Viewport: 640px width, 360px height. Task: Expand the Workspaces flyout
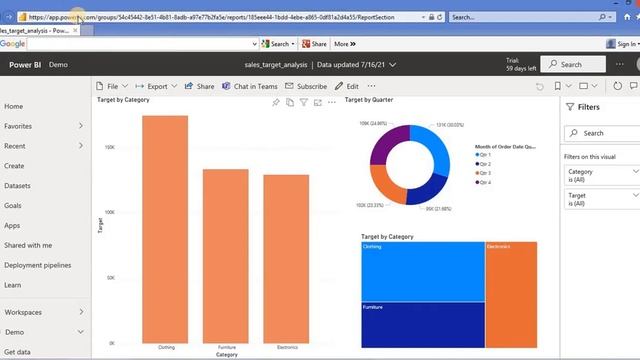81,312
